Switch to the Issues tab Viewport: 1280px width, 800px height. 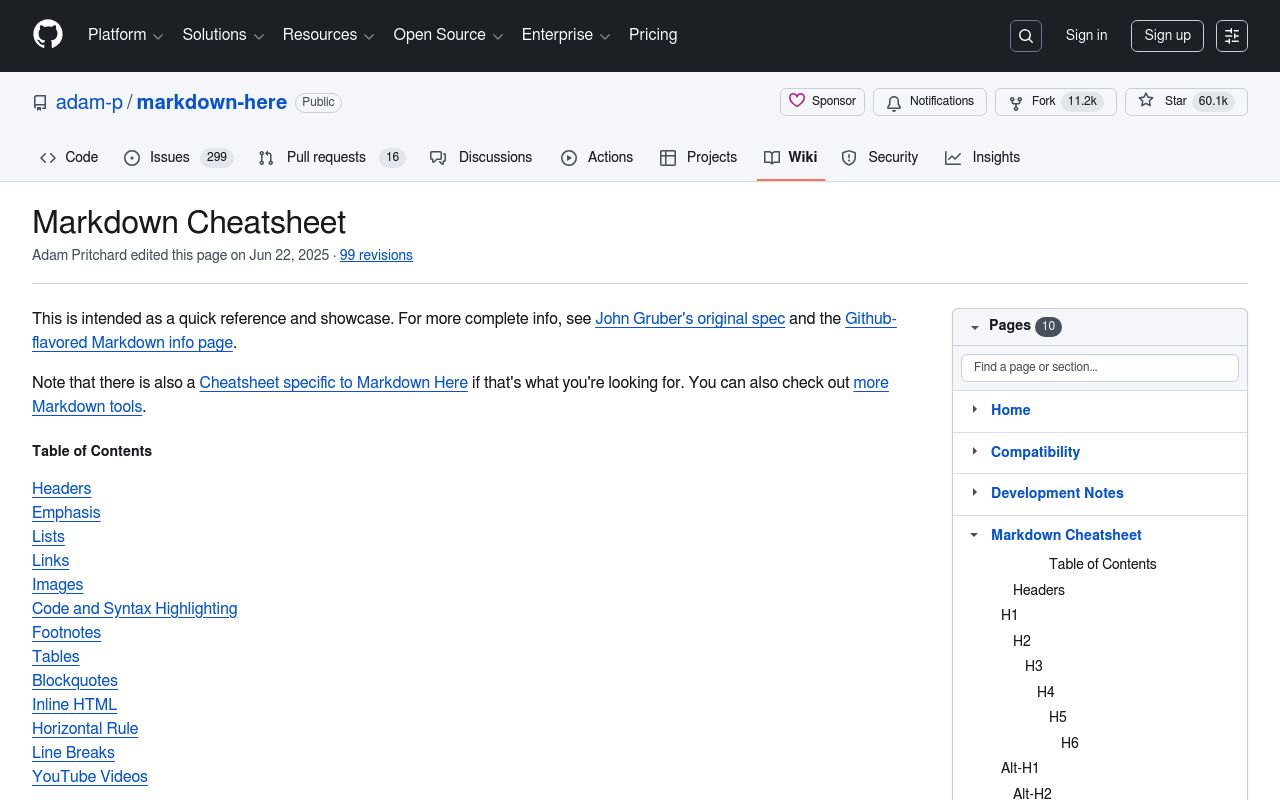pyautogui.click(x=169, y=157)
